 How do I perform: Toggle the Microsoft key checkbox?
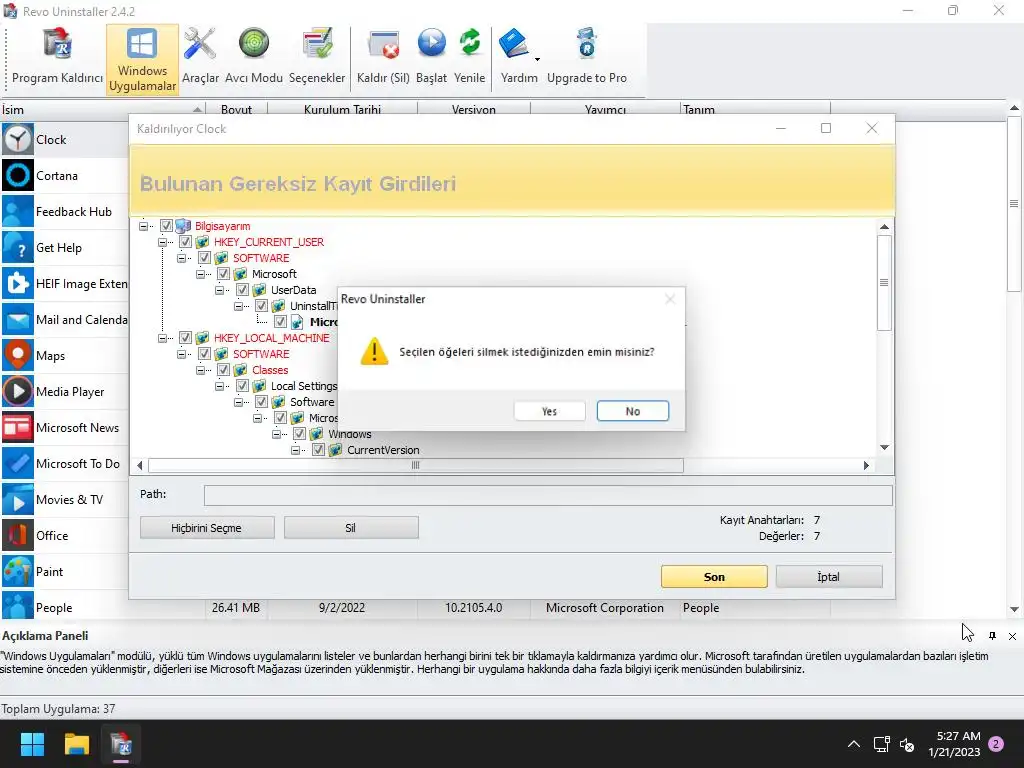[223, 274]
